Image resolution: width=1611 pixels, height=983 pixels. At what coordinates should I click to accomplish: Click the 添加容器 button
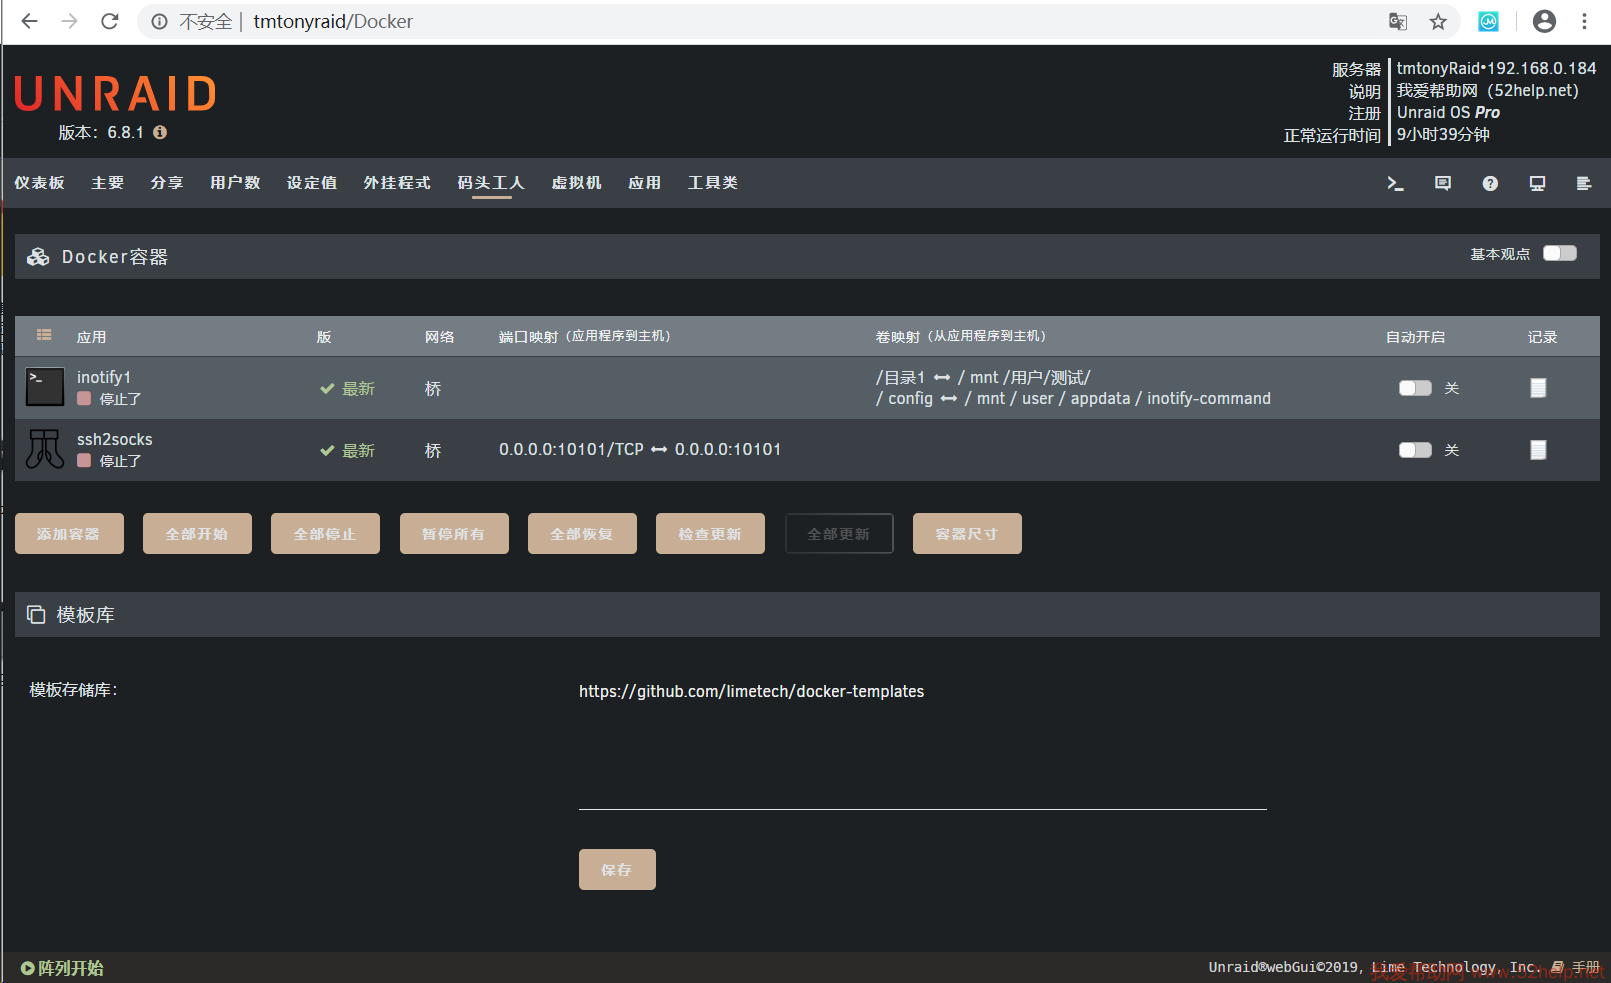(69, 534)
